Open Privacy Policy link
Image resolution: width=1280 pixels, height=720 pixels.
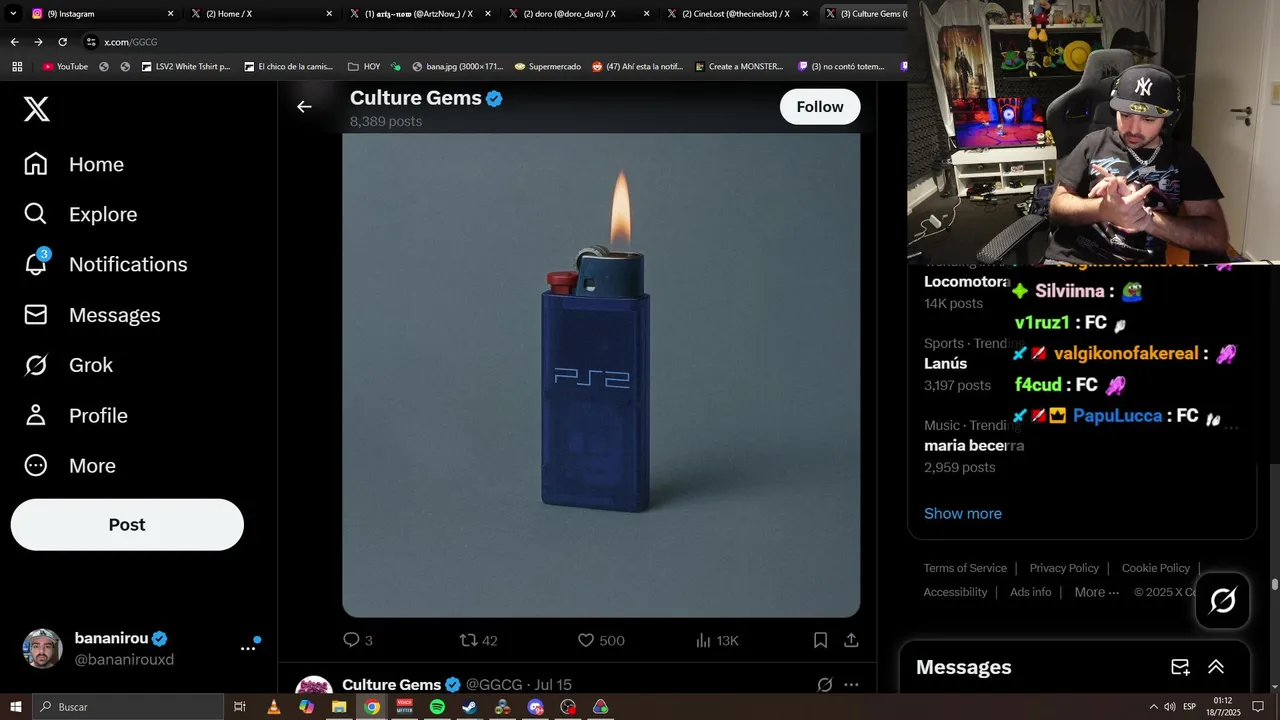1064,568
